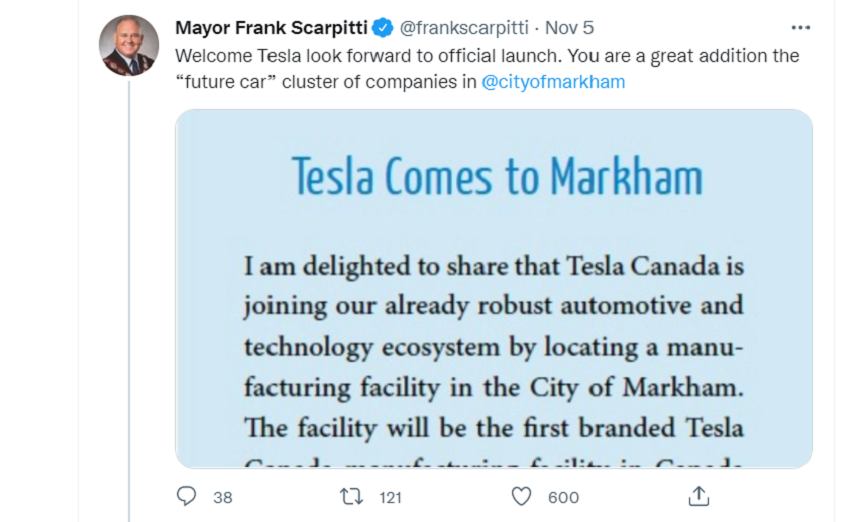Open the Tesla Comes to Markham image

(494, 288)
